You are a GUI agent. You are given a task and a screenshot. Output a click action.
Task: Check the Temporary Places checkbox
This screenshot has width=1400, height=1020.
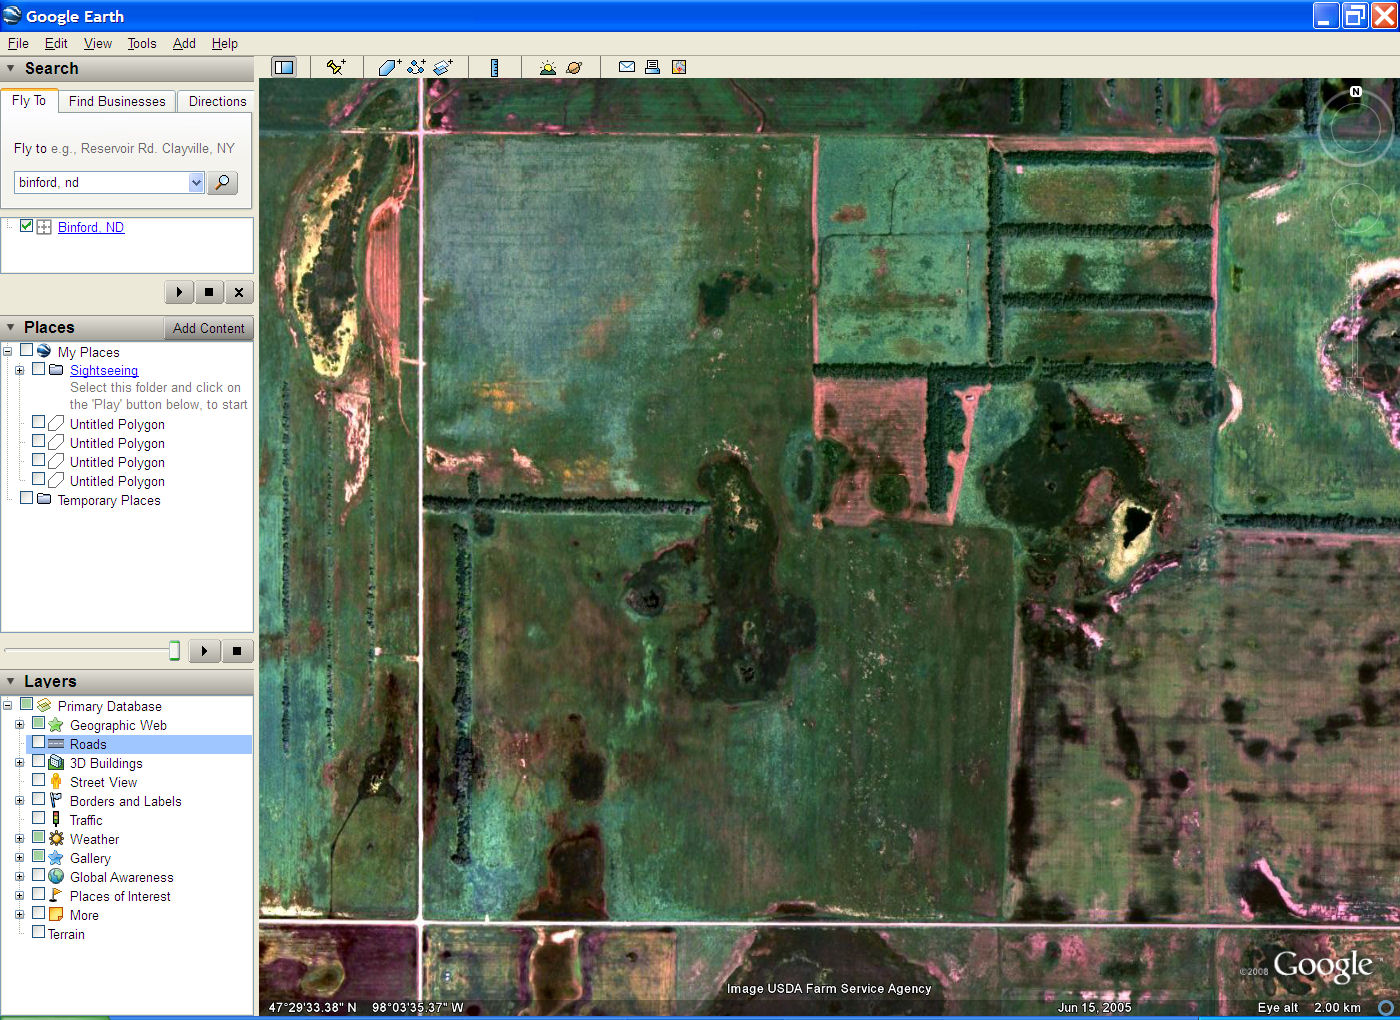[27, 498]
